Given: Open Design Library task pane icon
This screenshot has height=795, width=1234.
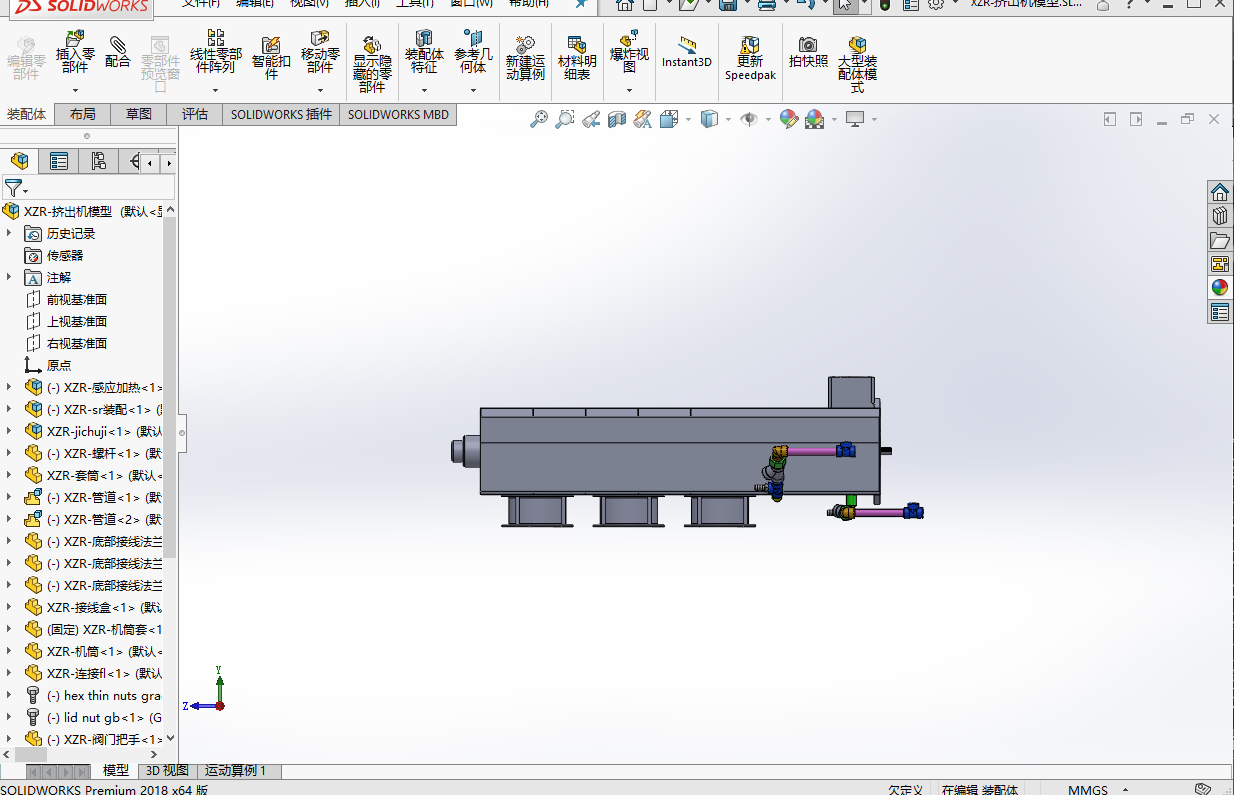Looking at the screenshot, I should (1219, 216).
